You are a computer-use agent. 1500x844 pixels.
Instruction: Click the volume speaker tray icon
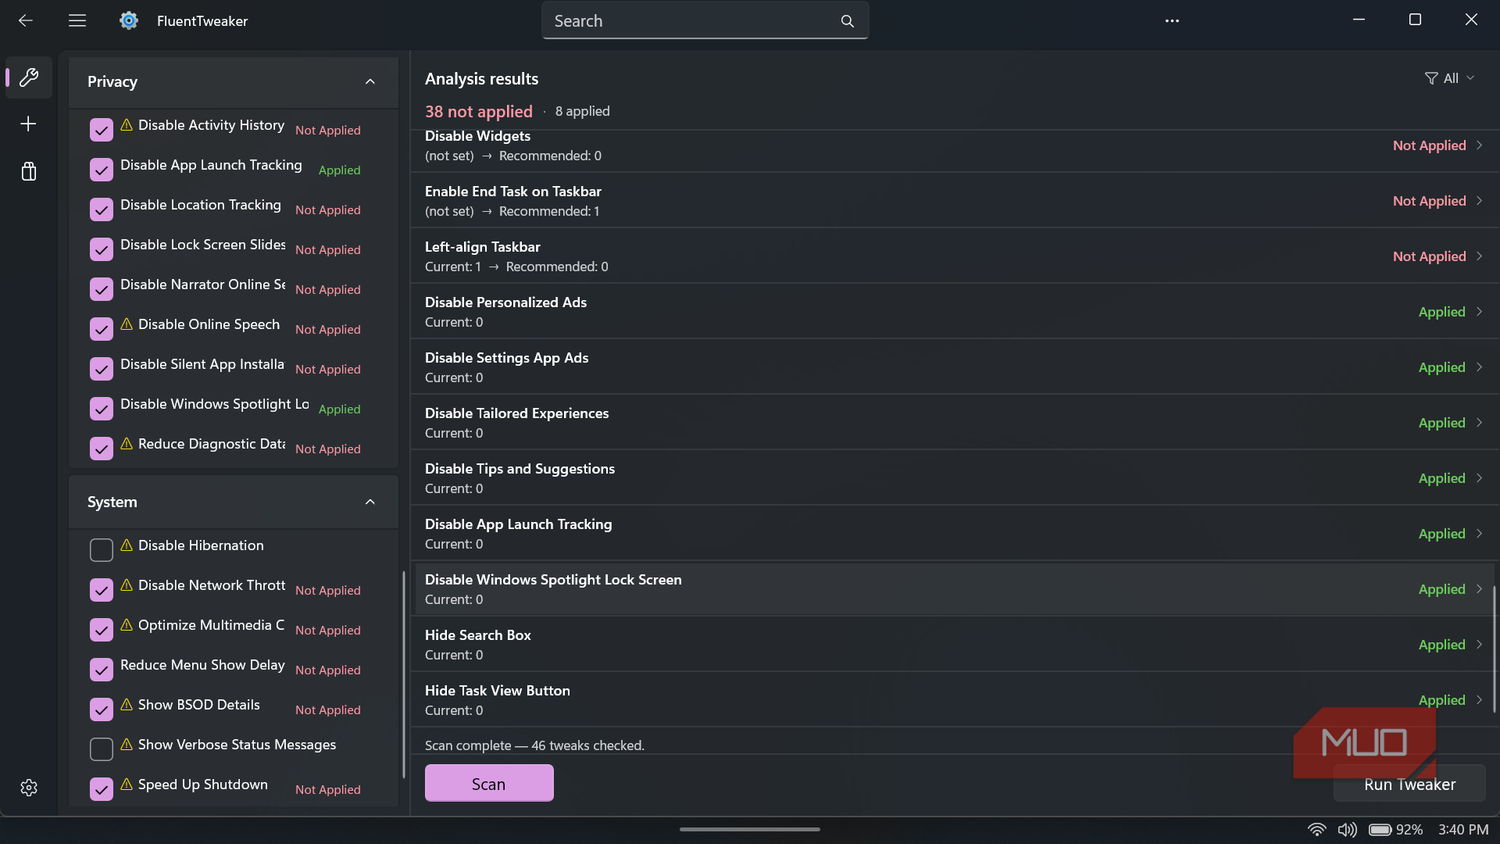tap(1347, 830)
